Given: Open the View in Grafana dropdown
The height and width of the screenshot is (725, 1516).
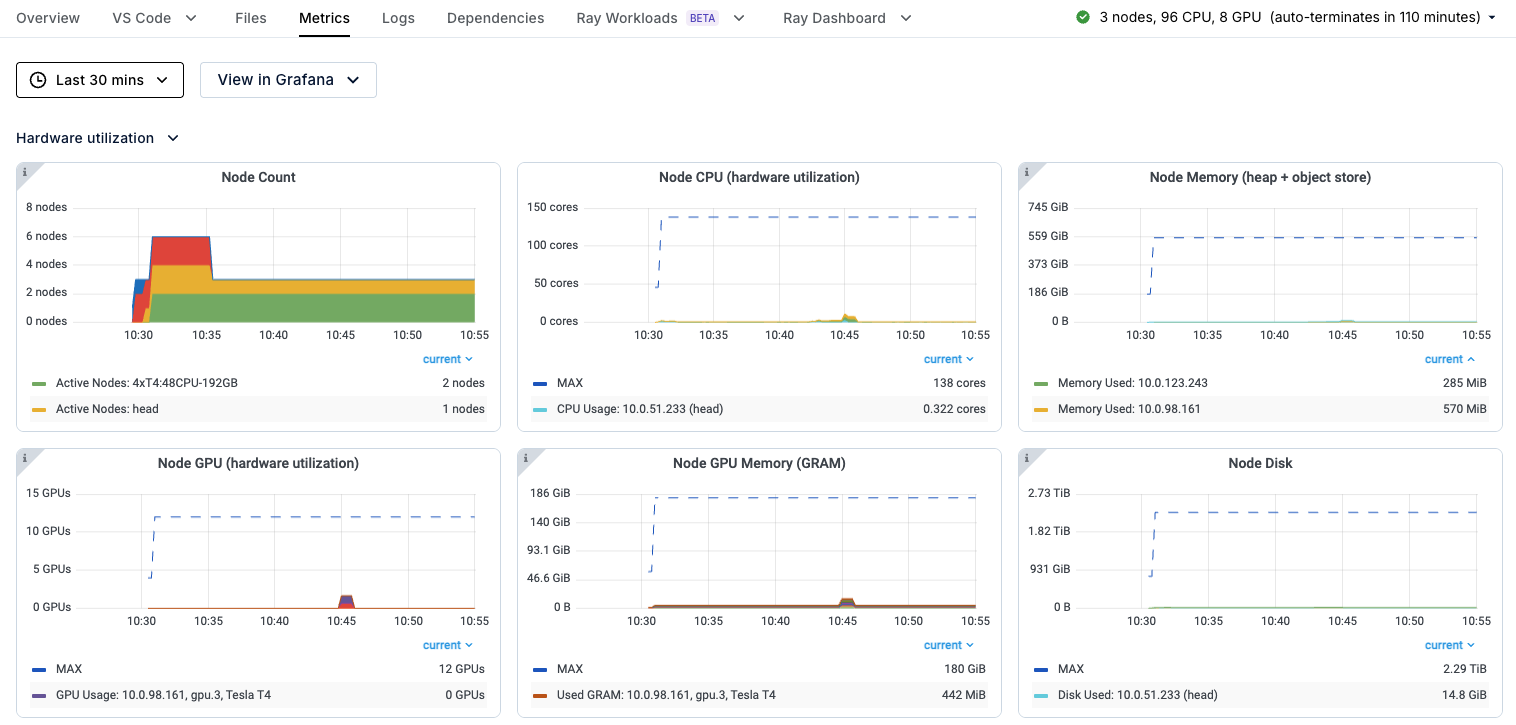Looking at the screenshot, I should point(288,80).
